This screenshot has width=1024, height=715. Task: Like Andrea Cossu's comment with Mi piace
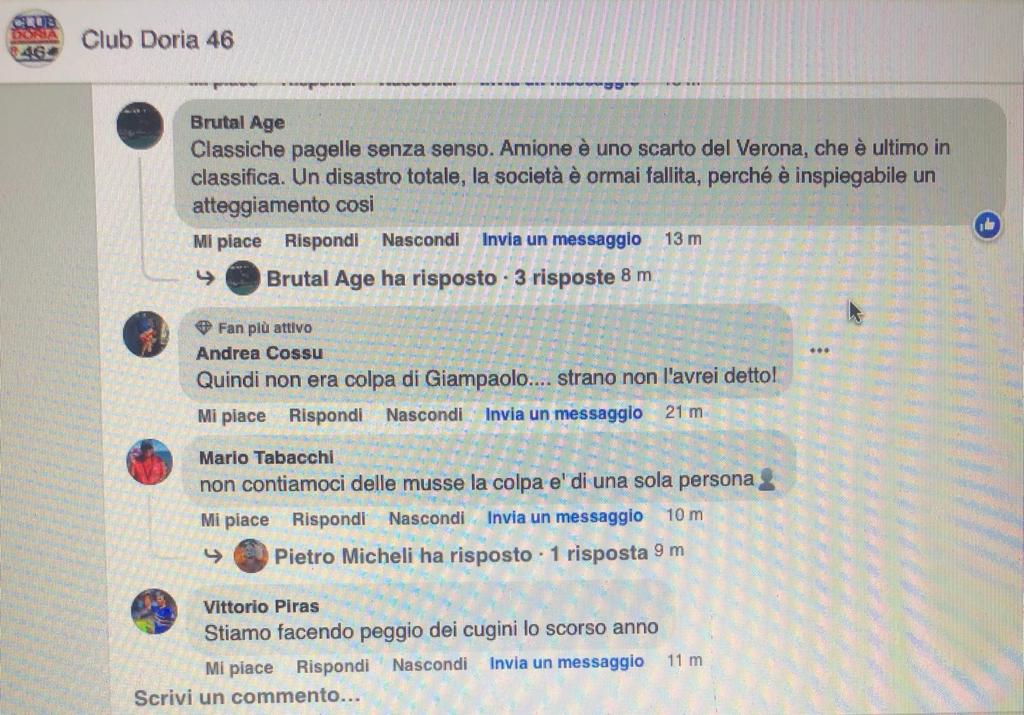point(232,416)
